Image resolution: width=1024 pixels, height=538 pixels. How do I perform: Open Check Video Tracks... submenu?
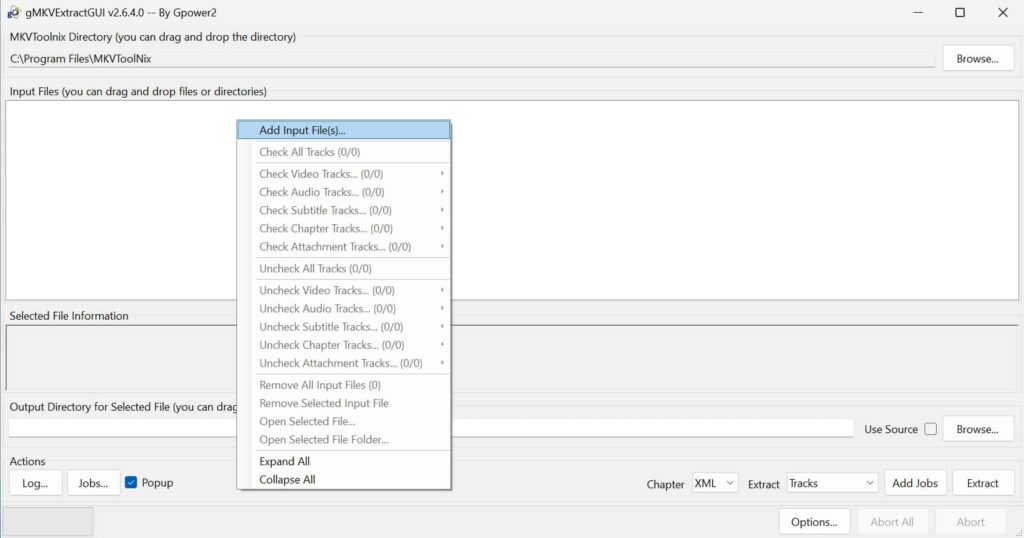tap(344, 174)
